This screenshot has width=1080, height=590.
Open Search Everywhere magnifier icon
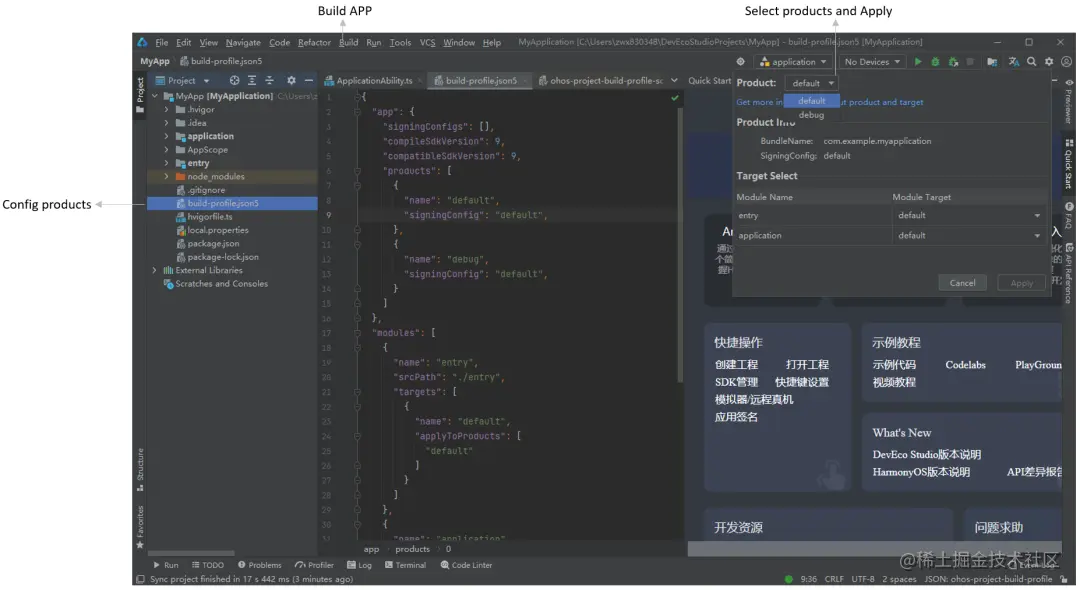(x=1031, y=62)
